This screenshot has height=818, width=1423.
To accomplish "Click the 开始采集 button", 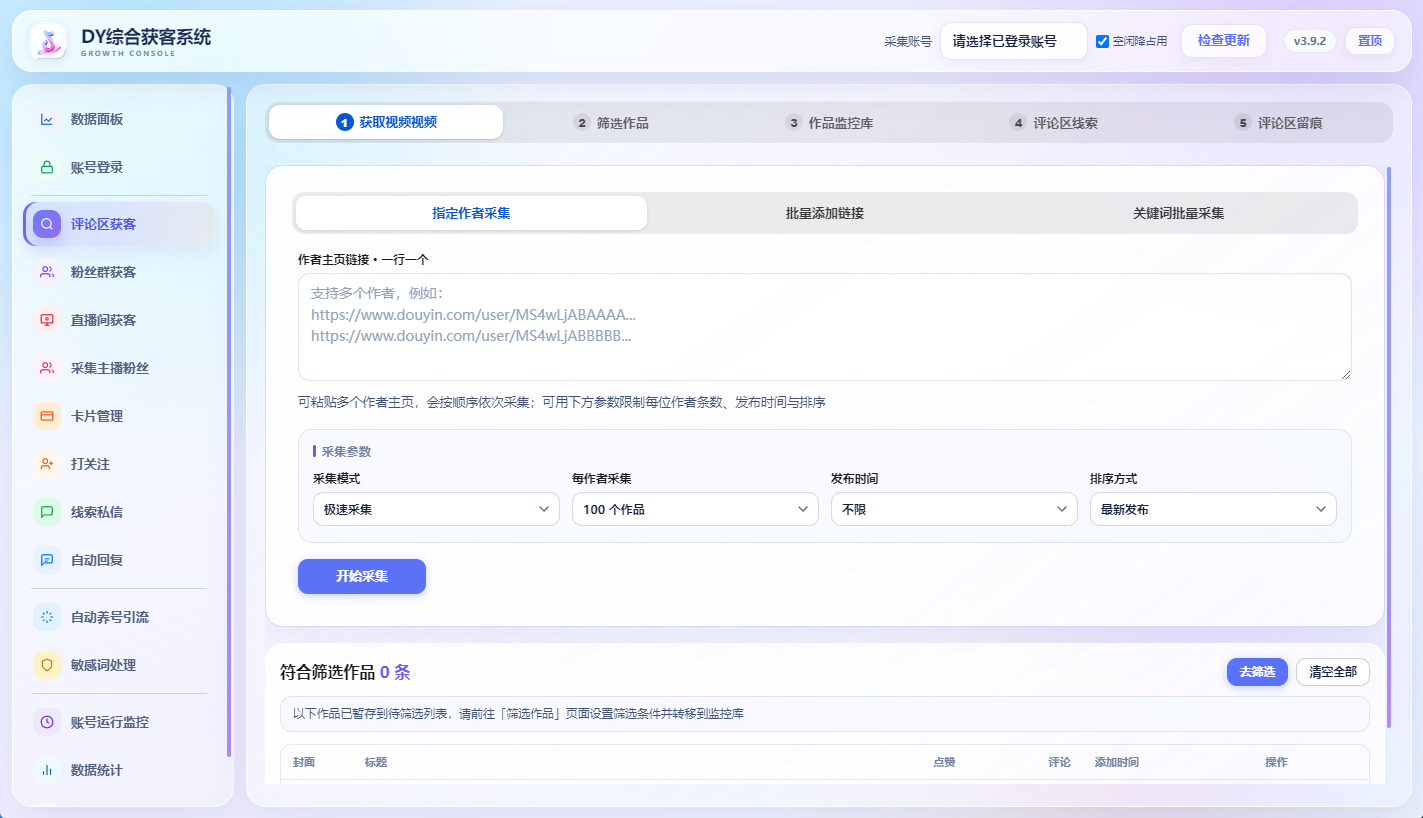I will (x=362, y=576).
